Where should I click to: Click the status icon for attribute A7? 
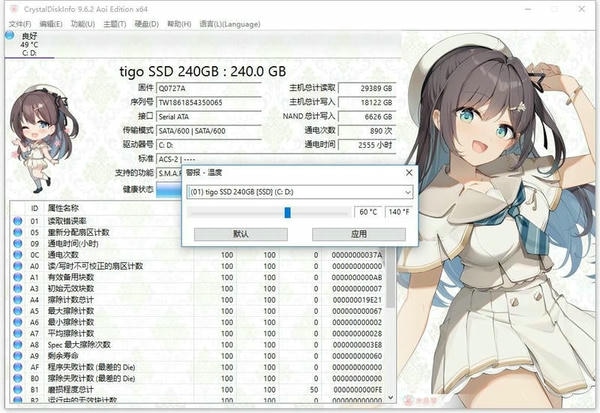(18, 333)
